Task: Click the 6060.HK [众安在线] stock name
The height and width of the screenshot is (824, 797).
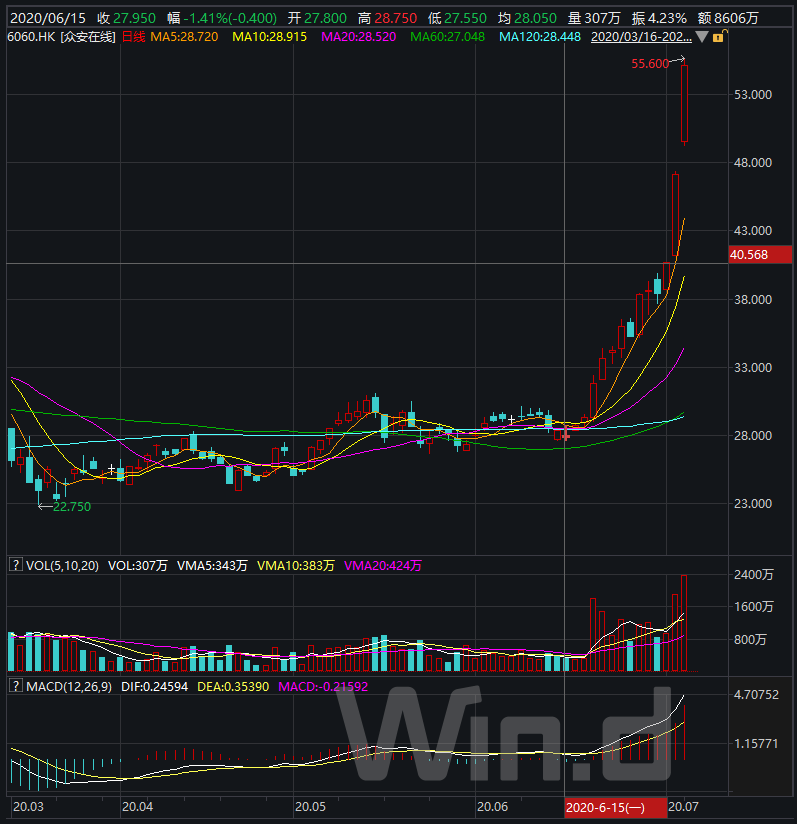Action: coord(61,37)
